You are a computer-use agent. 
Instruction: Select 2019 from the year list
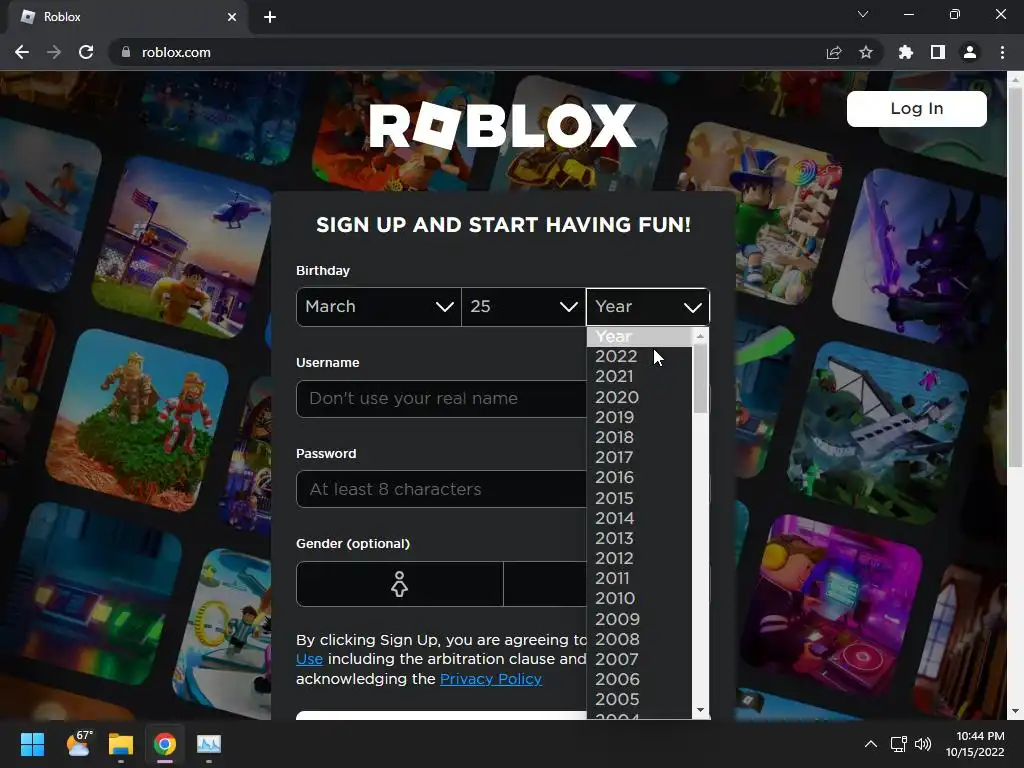639,417
